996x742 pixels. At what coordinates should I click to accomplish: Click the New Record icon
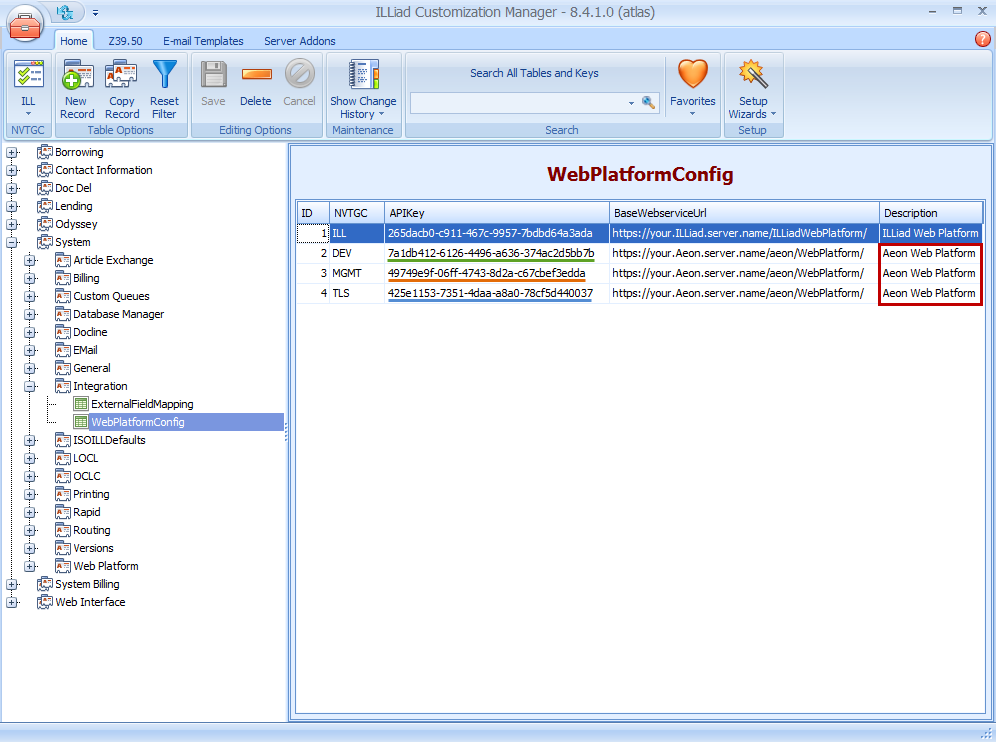(x=77, y=76)
